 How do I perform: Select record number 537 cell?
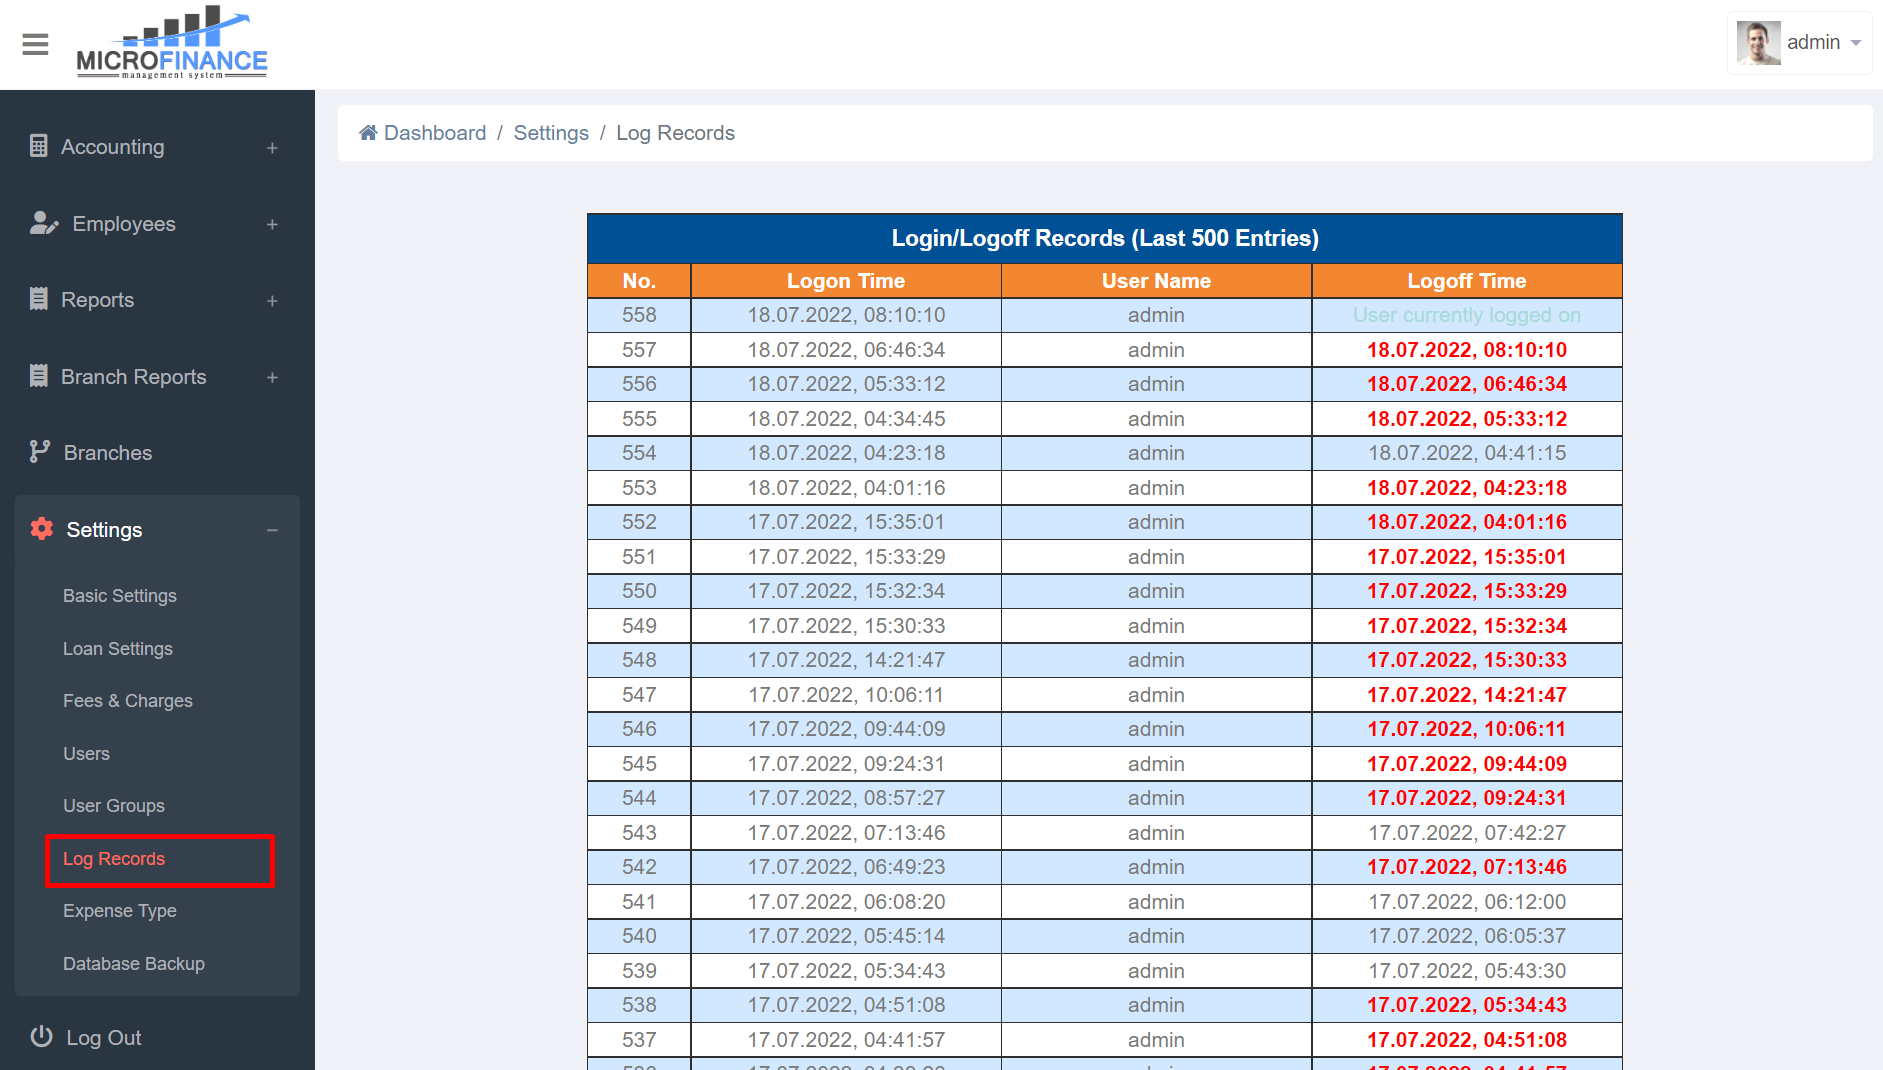639,1040
